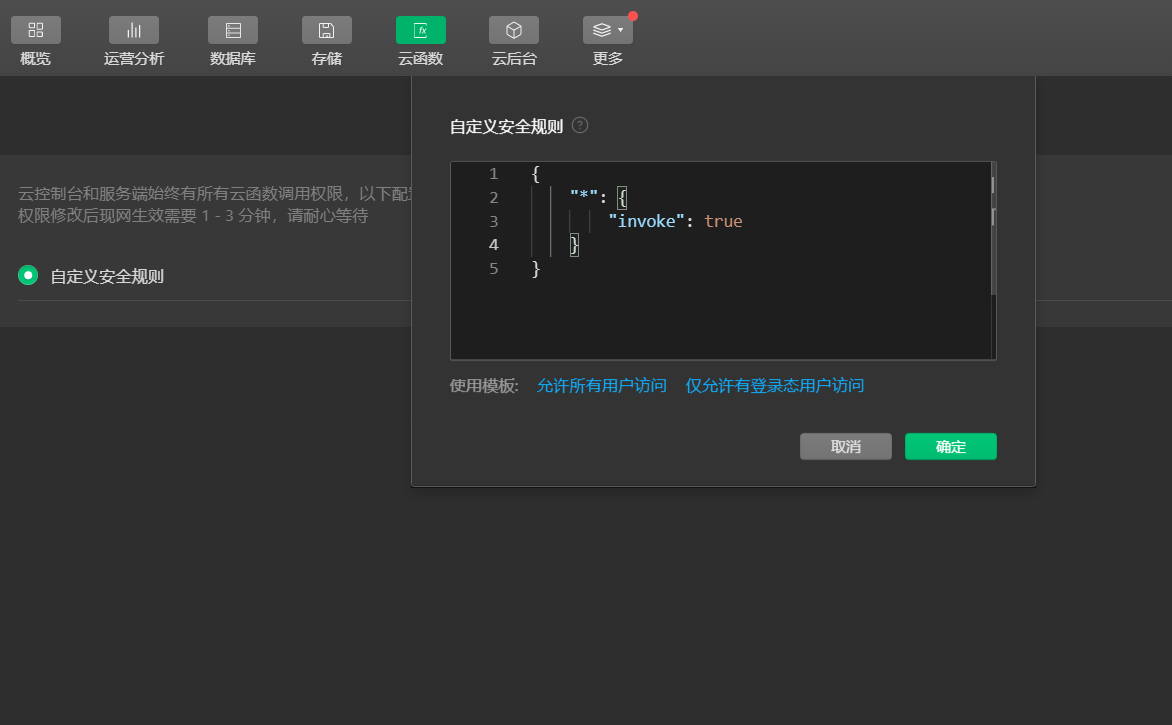Image resolution: width=1172 pixels, height=725 pixels.
Task: Click the 存储 tab label
Action: pyautogui.click(x=327, y=59)
